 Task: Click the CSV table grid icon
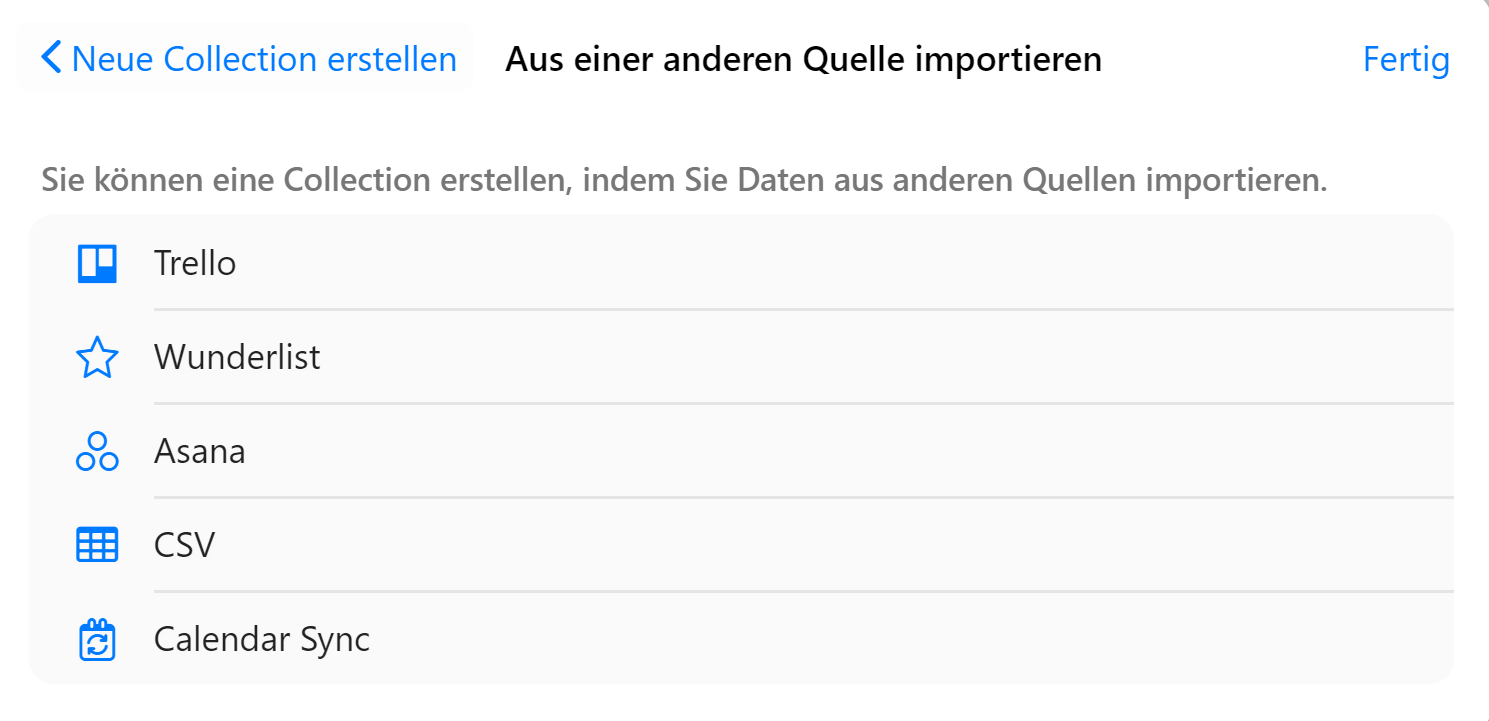97,545
